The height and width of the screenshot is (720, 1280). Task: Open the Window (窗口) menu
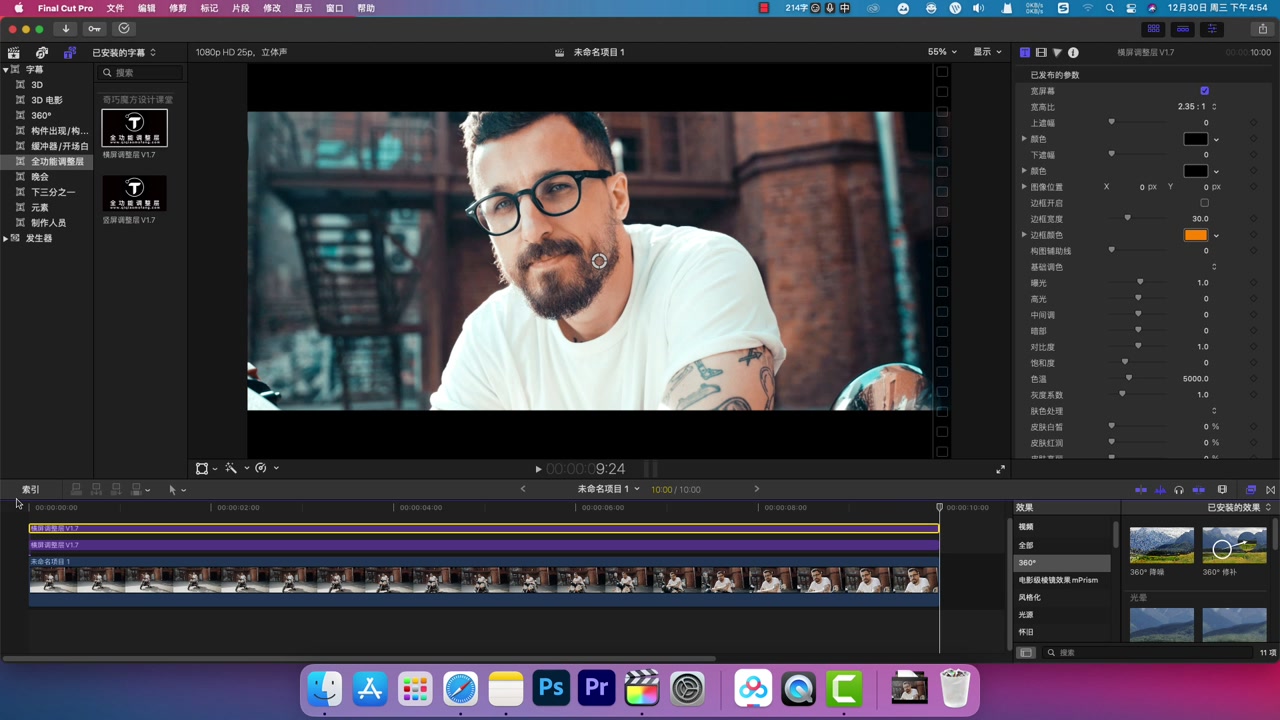click(334, 8)
